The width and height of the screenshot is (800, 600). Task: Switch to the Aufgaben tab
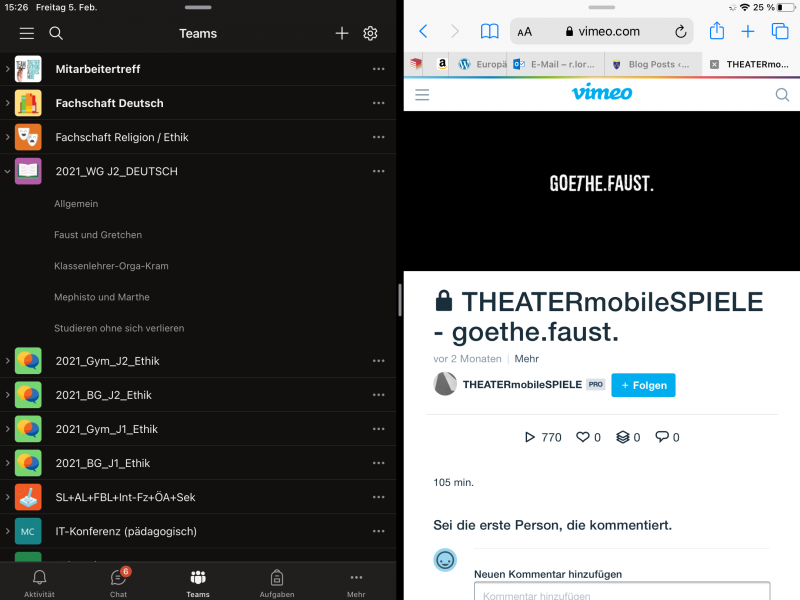point(277,583)
